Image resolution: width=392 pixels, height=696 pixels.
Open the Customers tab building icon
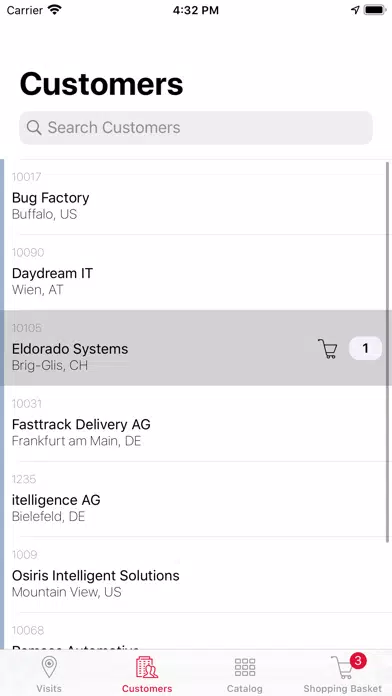point(147,667)
